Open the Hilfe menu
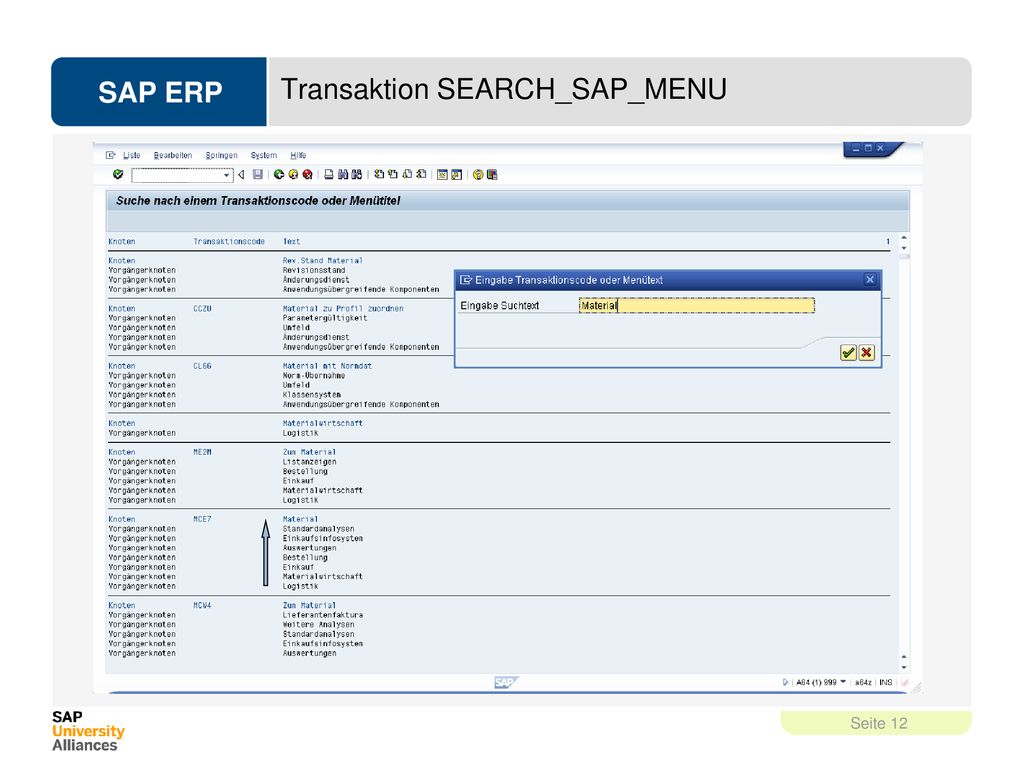Viewport: 1024px width, 768px height. [298, 155]
